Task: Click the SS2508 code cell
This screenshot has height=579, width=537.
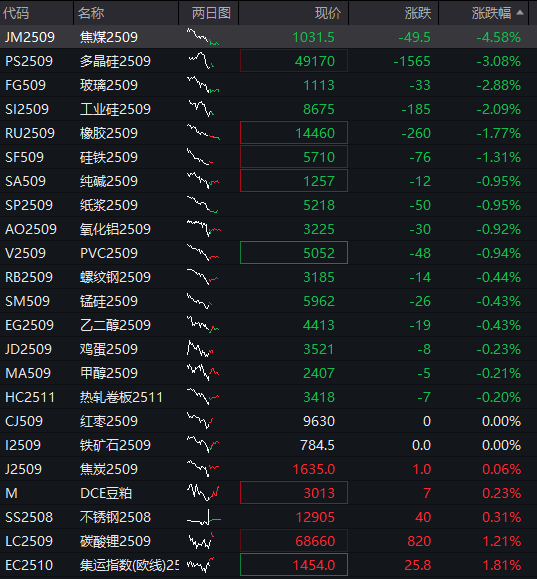Action: pos(29,517)
